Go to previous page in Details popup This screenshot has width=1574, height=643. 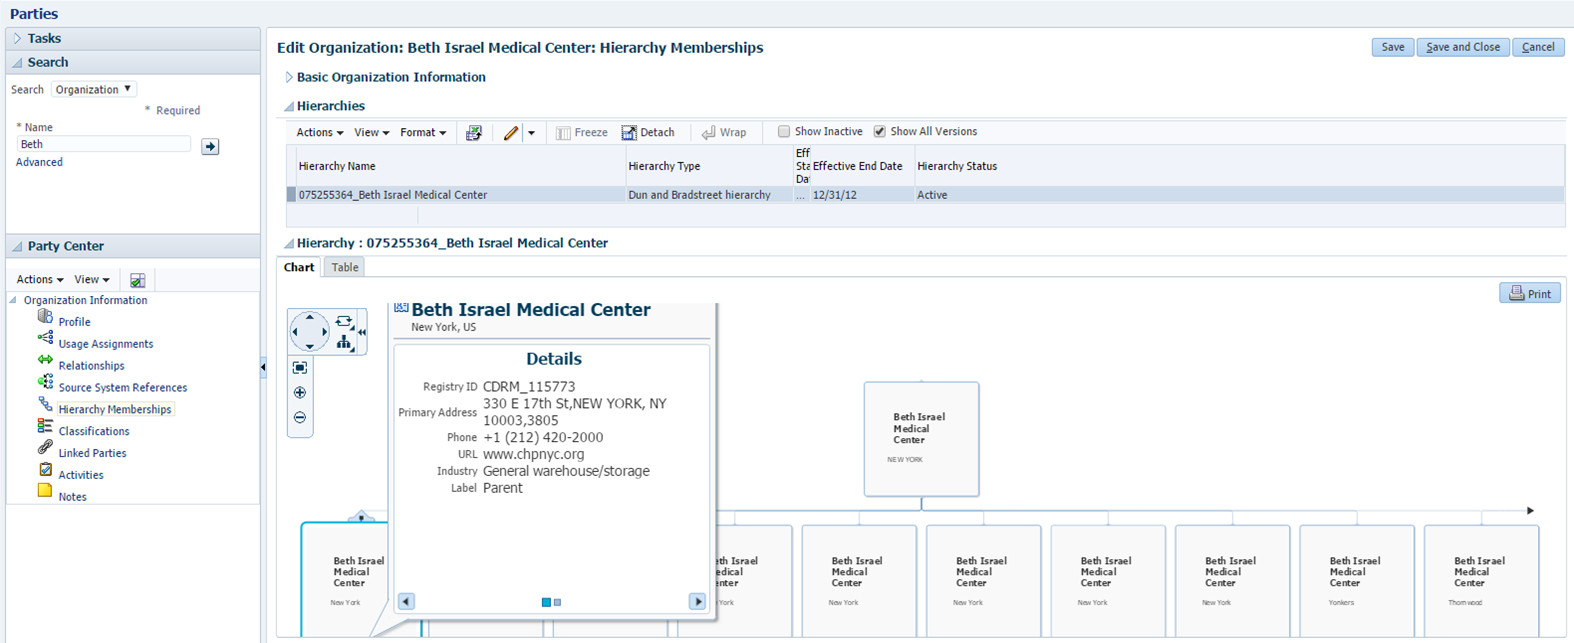[x=406, y=602]
